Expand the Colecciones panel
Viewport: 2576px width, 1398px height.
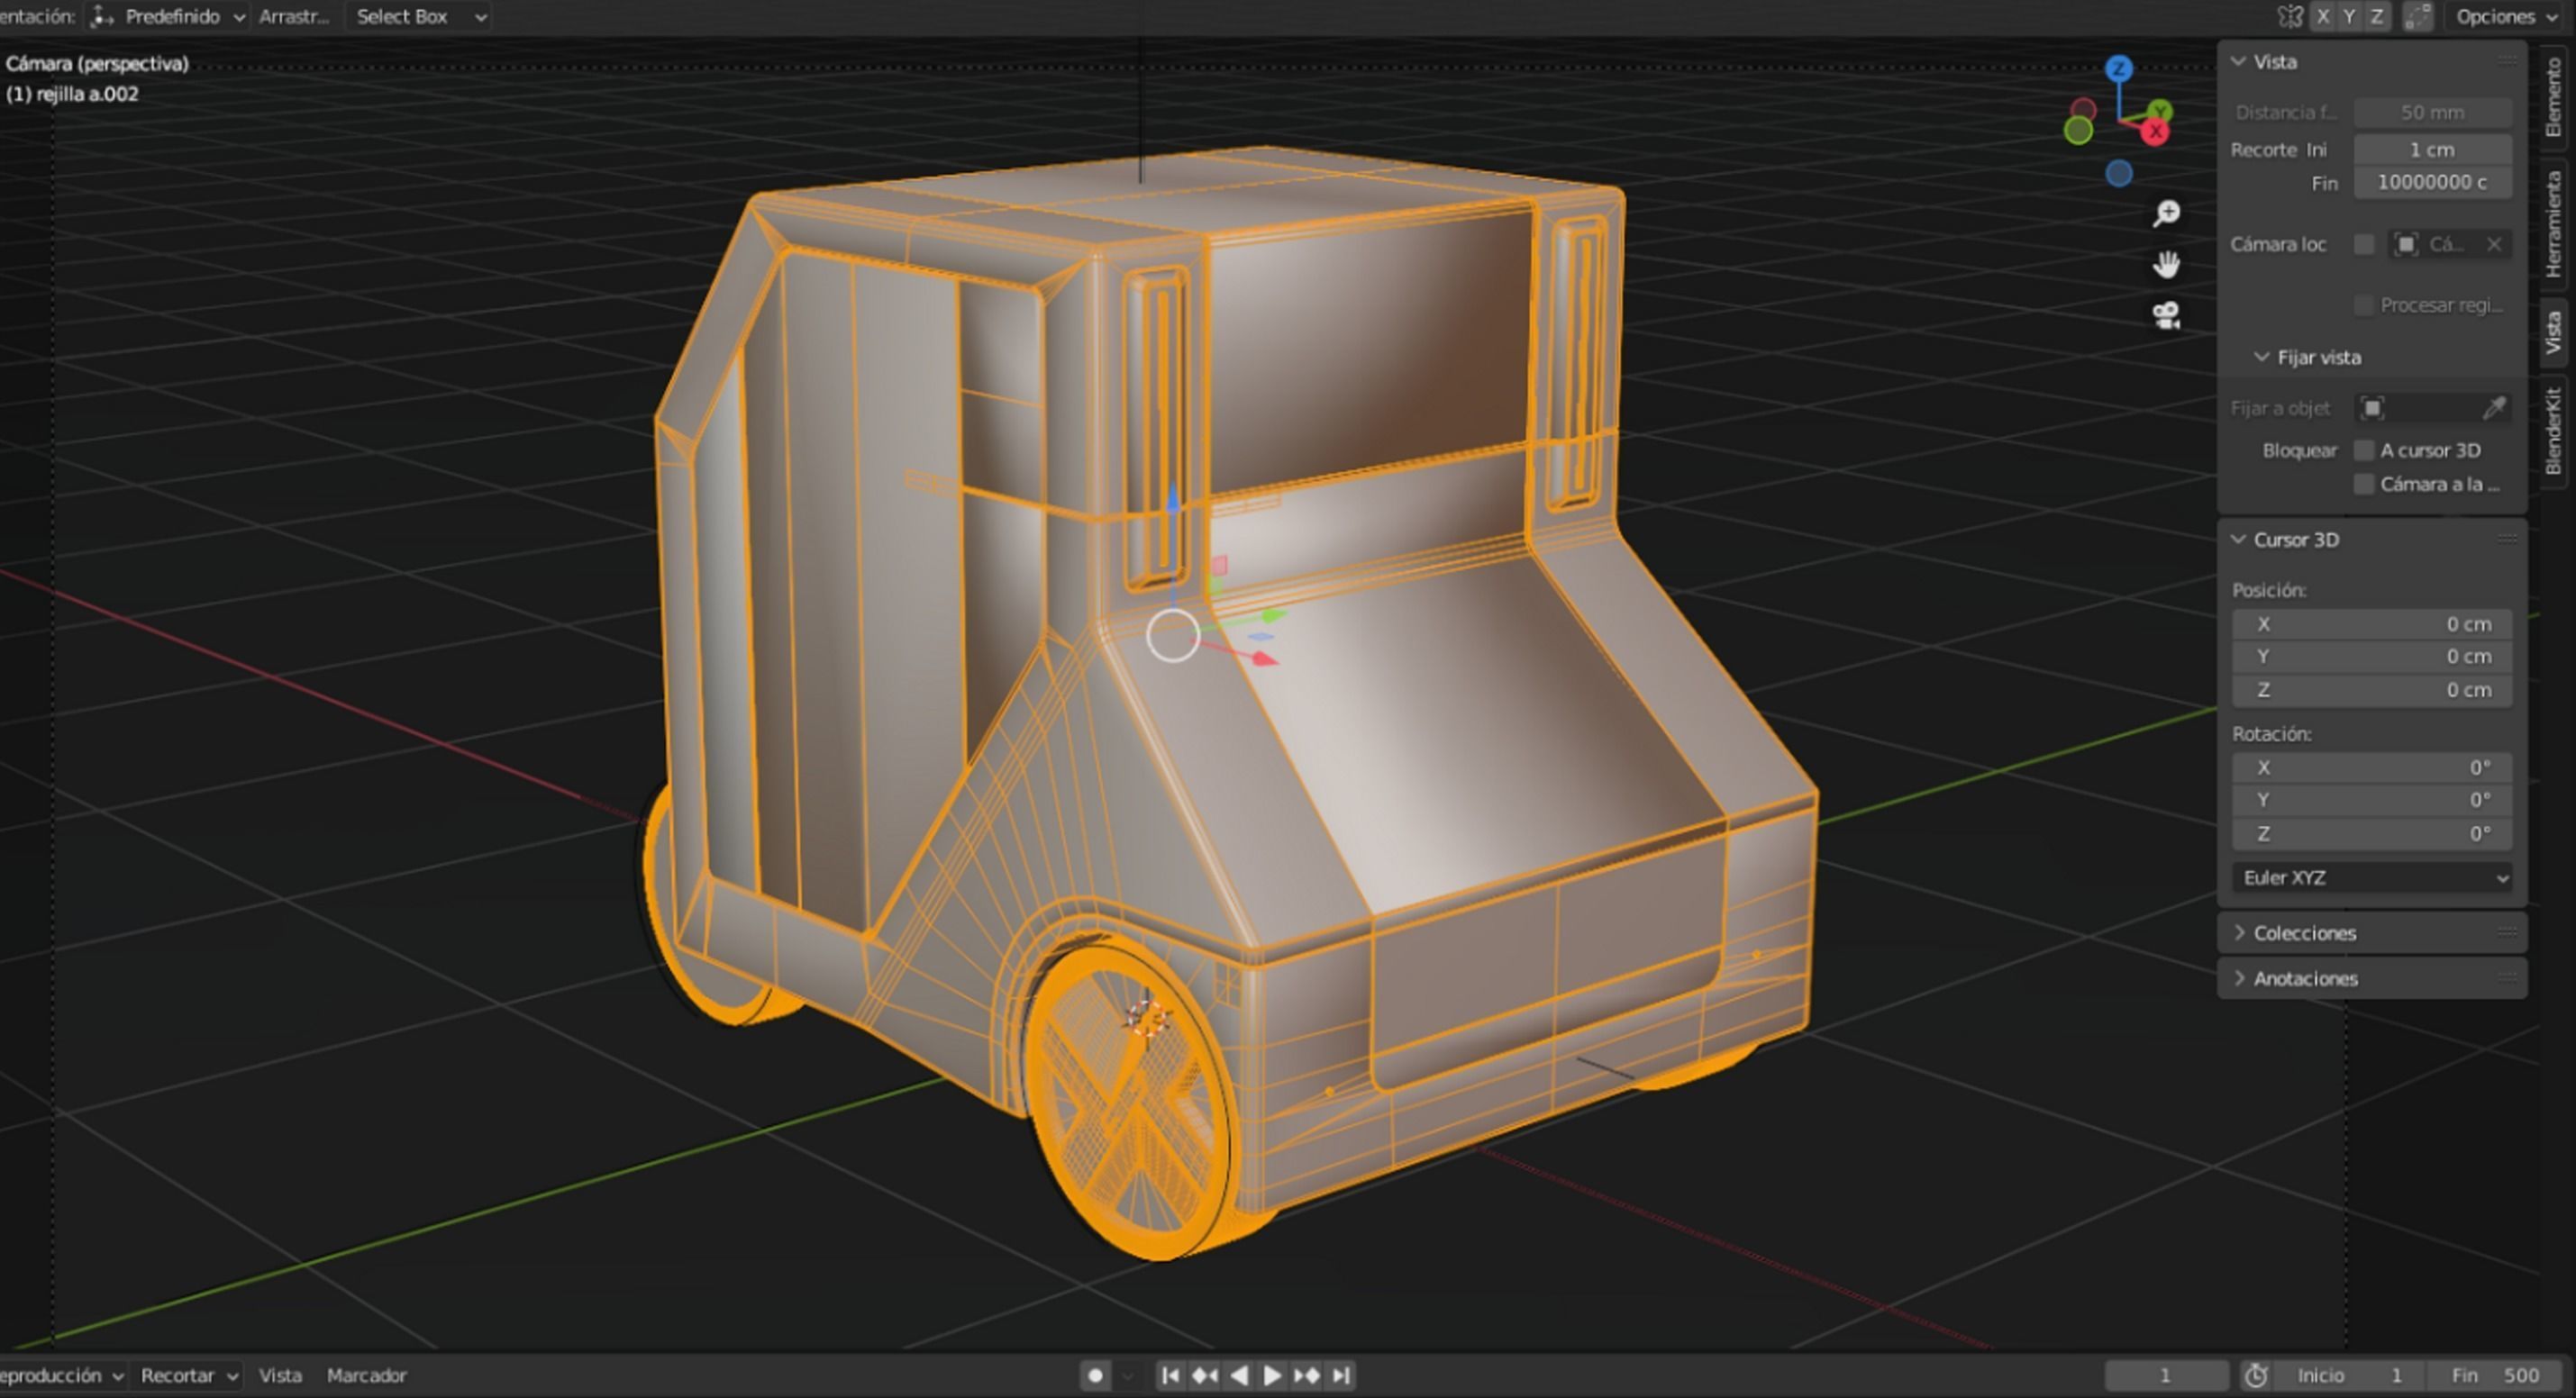[x=2304, y=933]
